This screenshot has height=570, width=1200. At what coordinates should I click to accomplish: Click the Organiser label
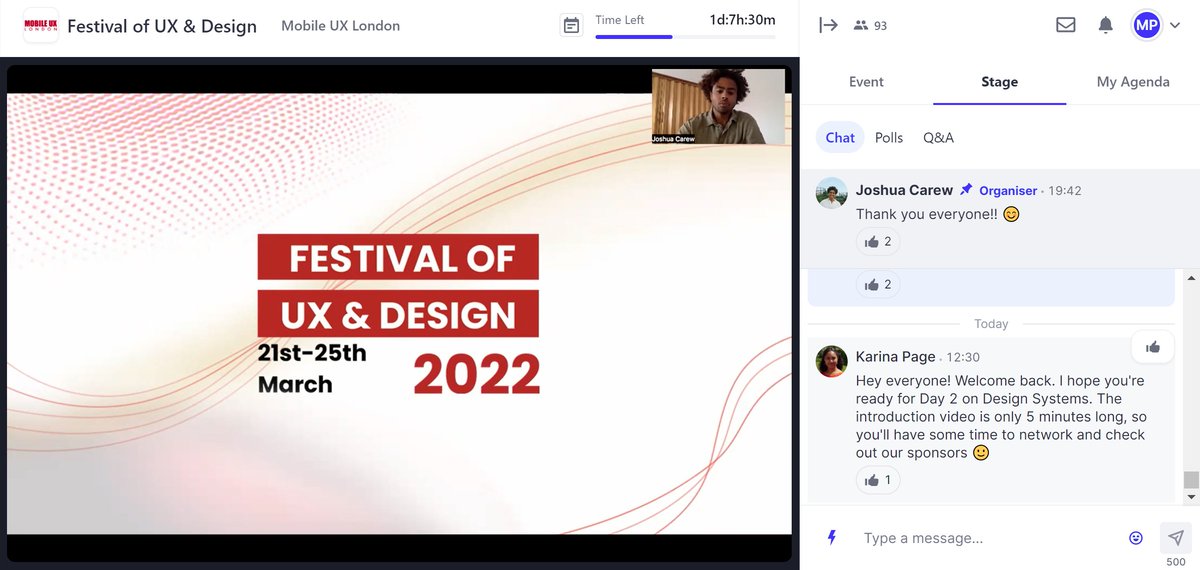[x=1008, y=190]
